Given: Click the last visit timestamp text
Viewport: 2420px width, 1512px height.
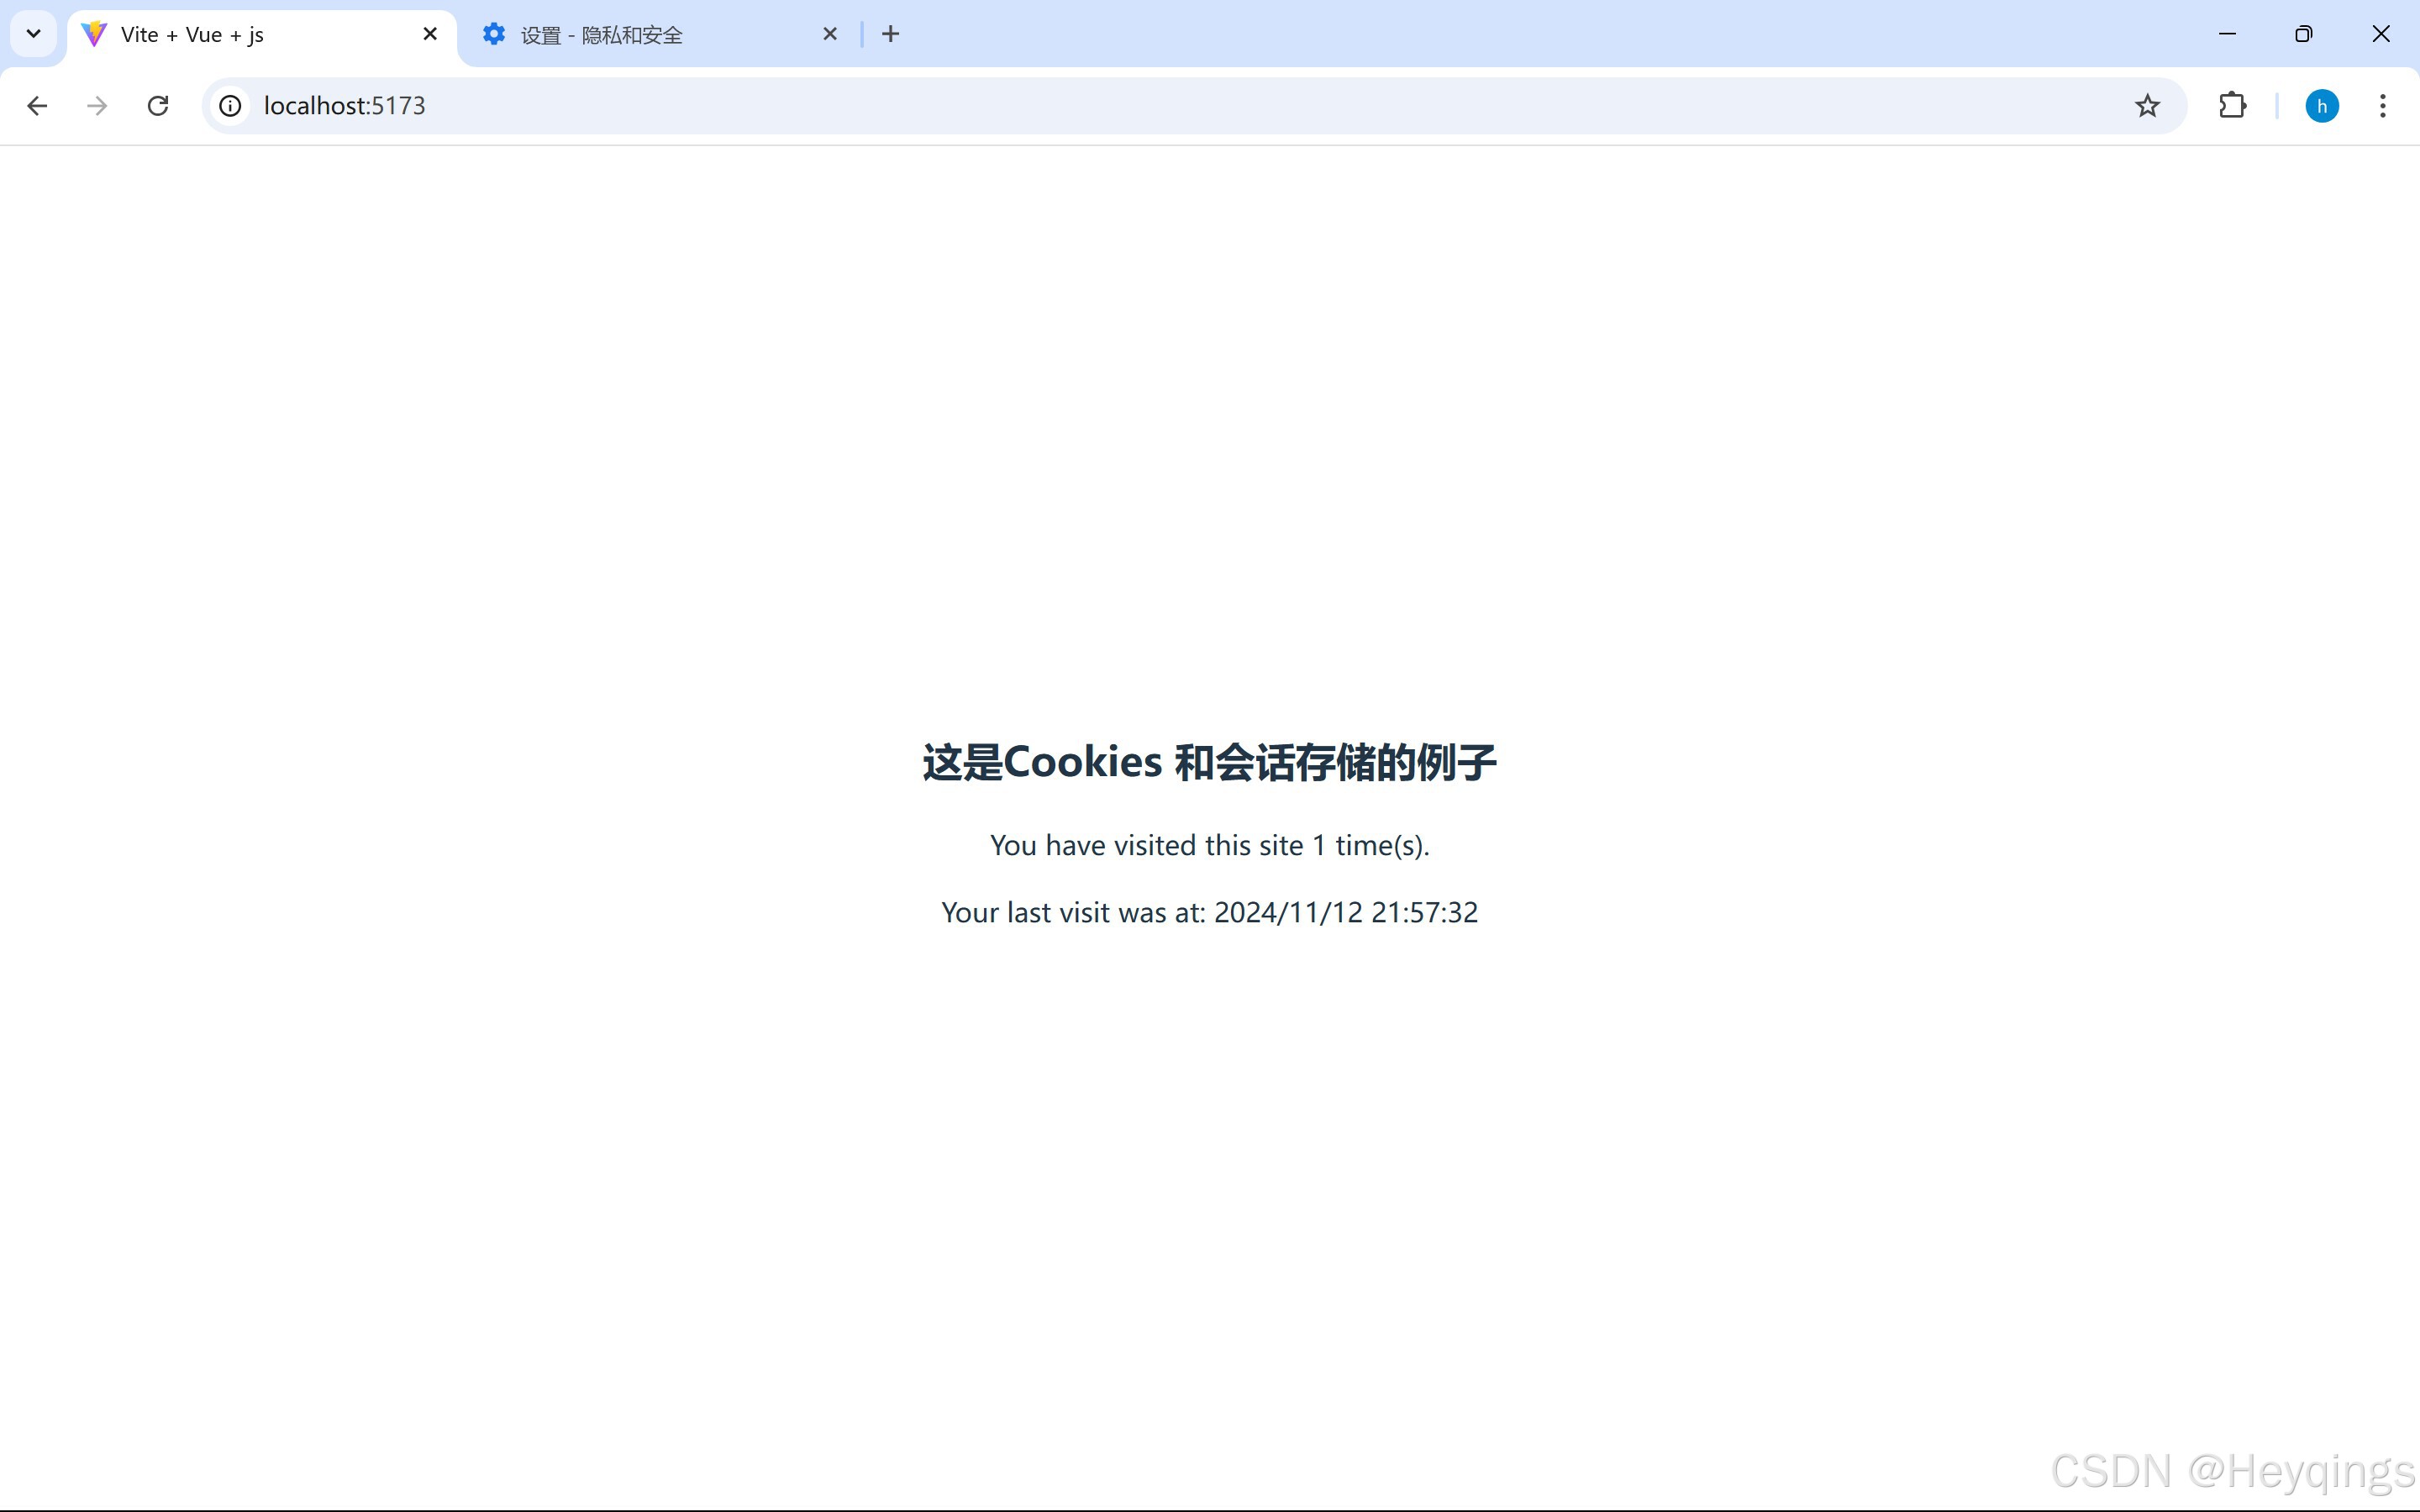Looking at the screenshot, I should (1209, 913).
